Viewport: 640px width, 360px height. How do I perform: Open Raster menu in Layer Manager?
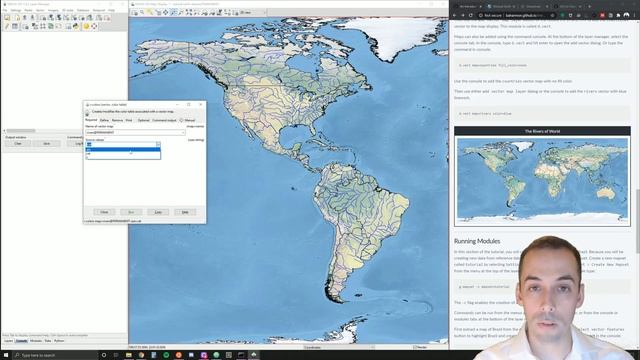(28, 10)
